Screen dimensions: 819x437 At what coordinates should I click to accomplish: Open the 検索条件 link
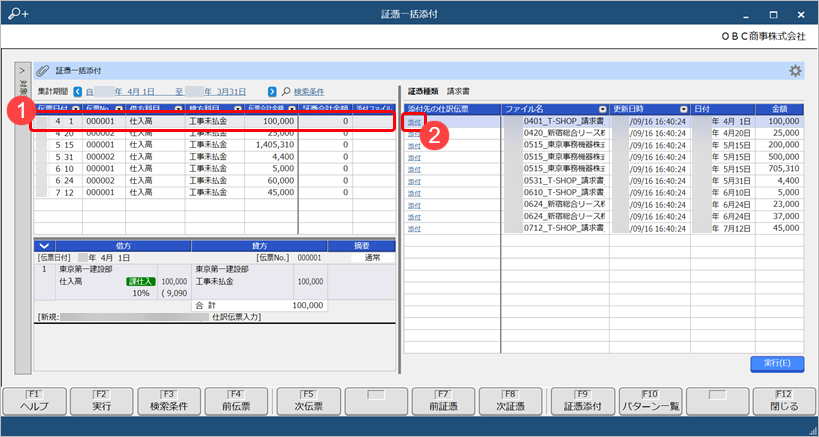pos(309,92)
